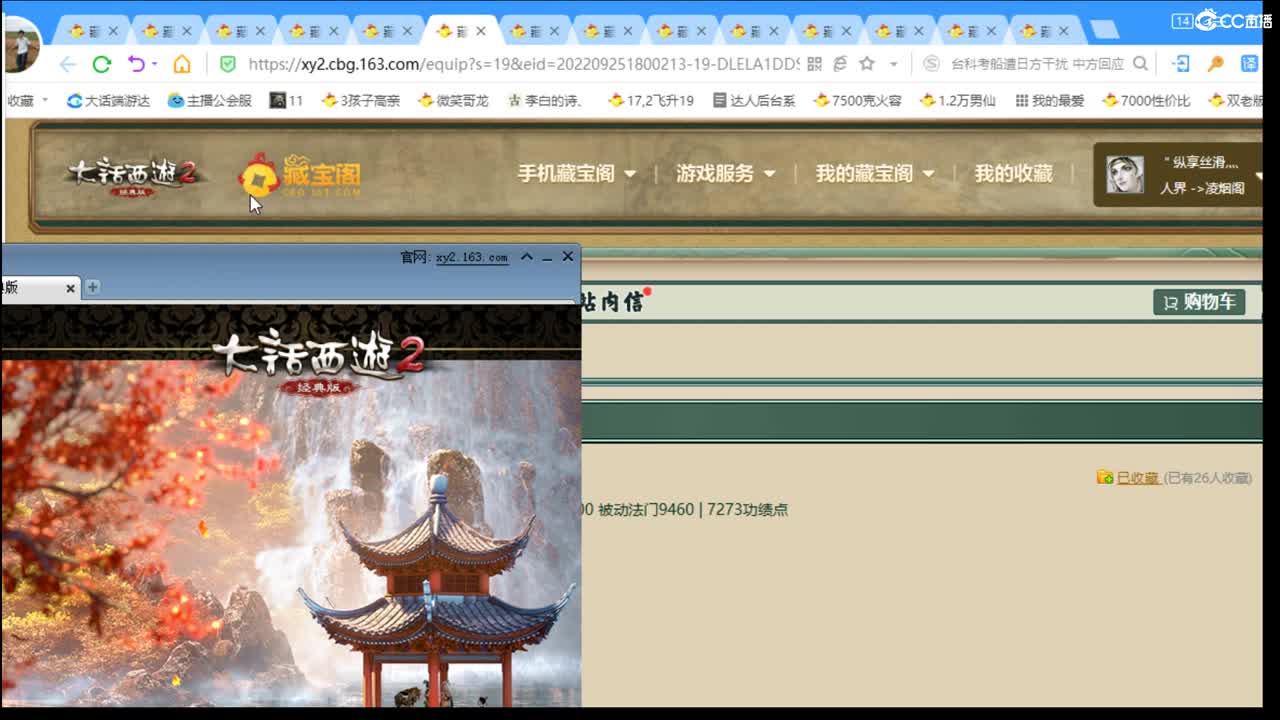This screenshot has height=720, width=1280.
Task: Click the 已收藏 favorited link
Action: click(x=1137, y=478)
